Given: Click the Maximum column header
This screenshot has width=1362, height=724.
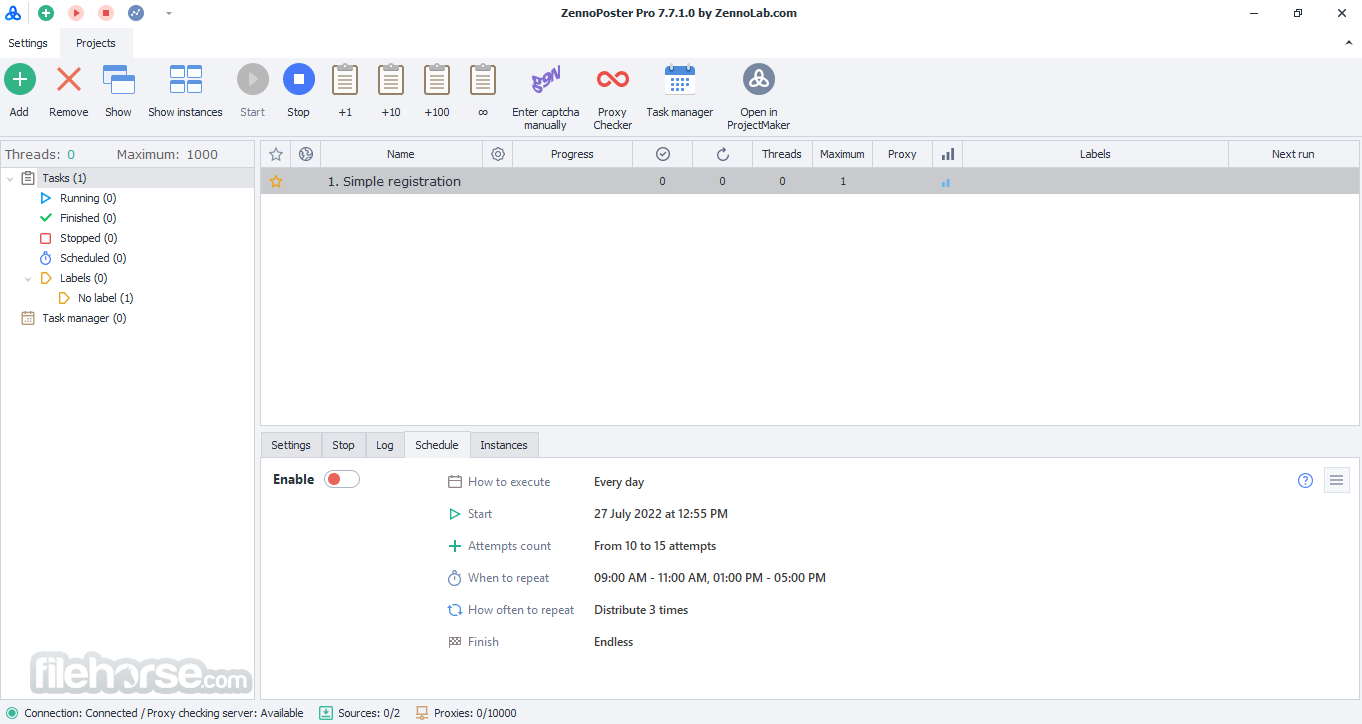Looking at the screenshot, I should tap(842, 154).
